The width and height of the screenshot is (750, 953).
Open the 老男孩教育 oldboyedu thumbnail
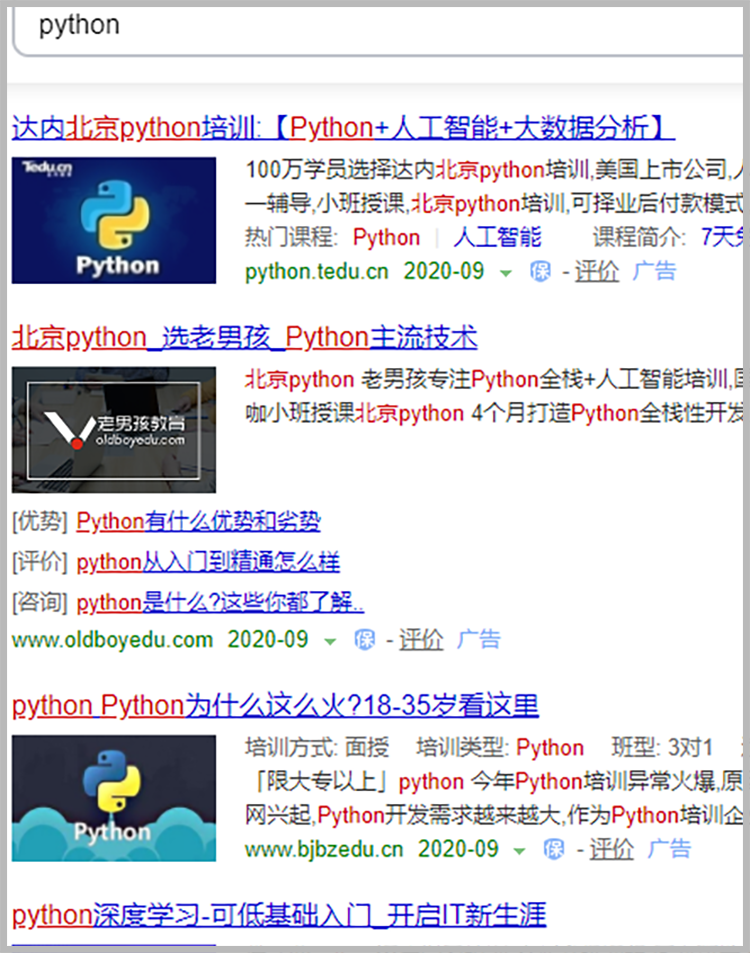114,430
